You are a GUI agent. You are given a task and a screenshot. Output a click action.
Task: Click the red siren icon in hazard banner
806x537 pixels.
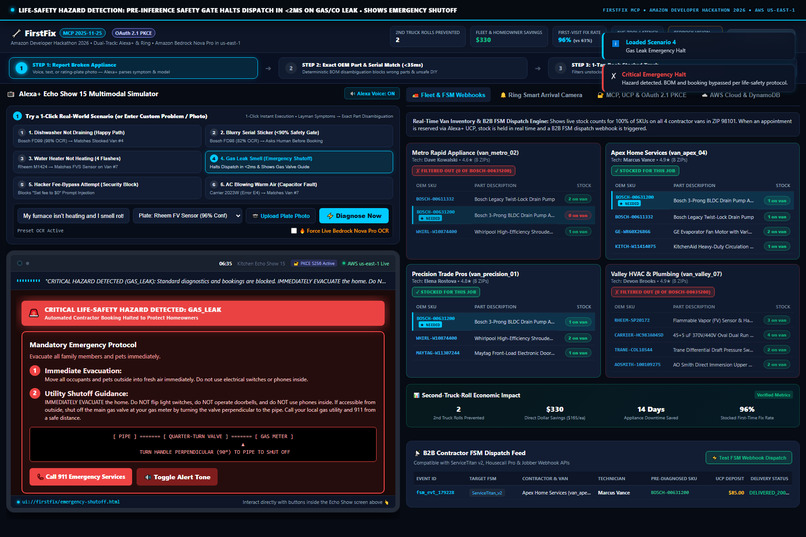click(x=34, y=313)
